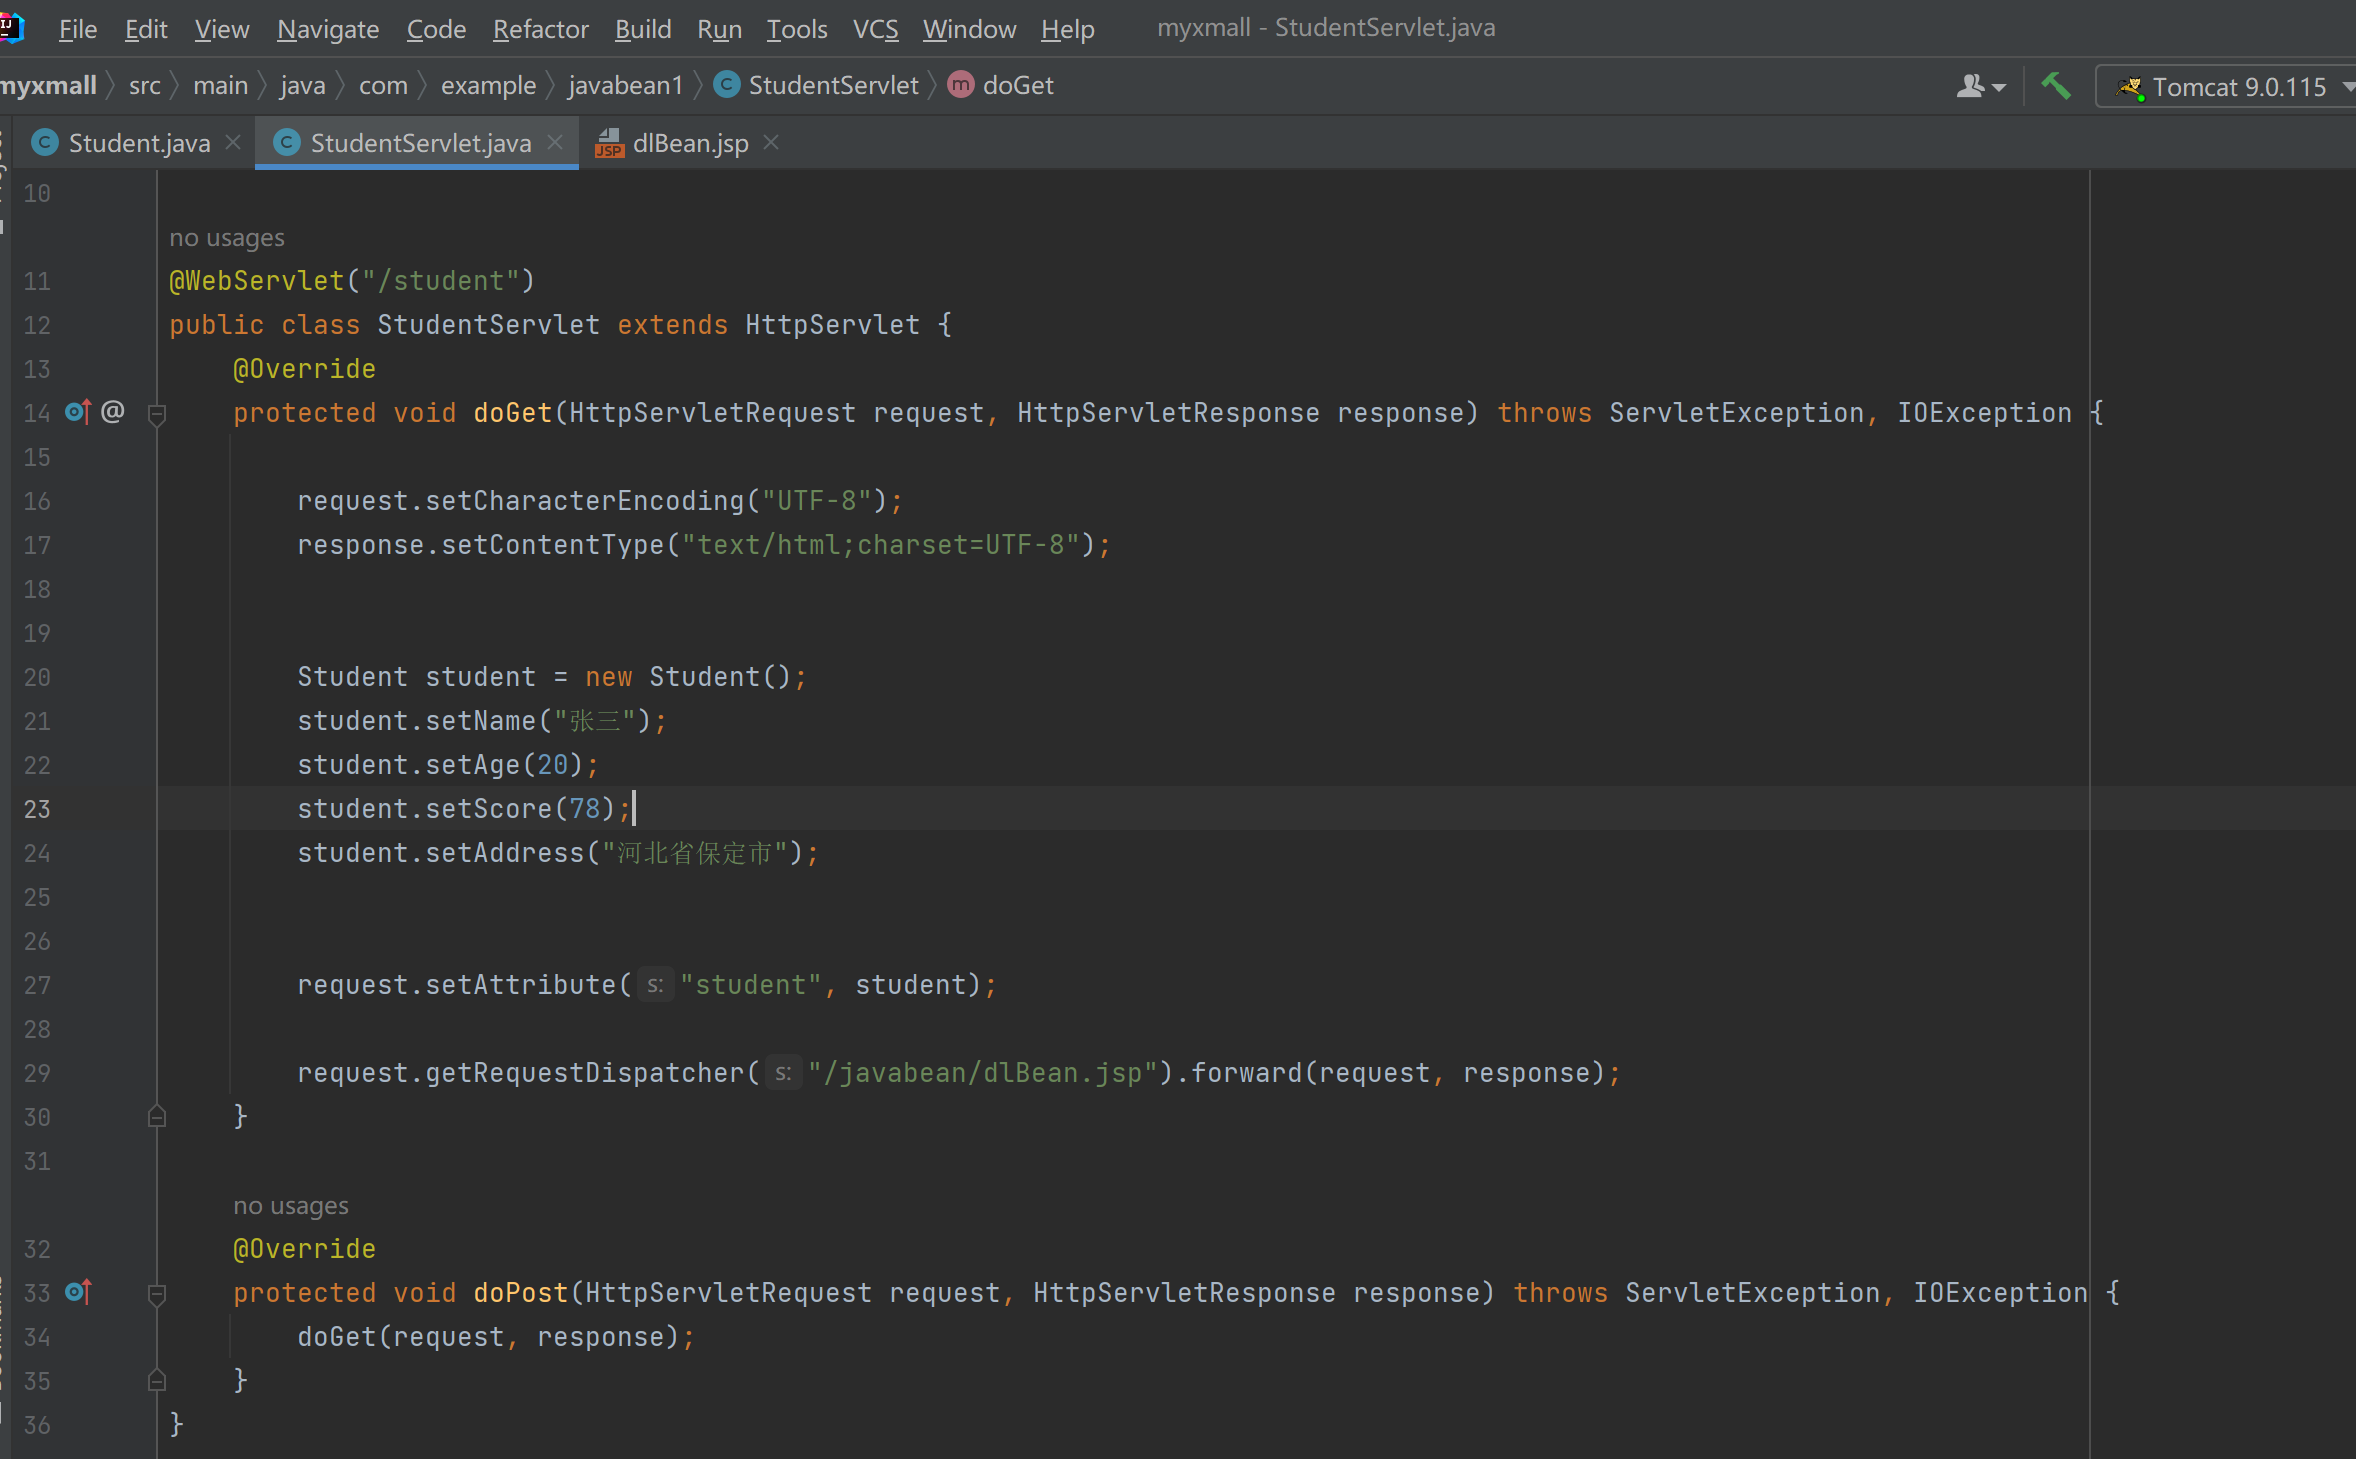2356x1459 pixels.
Task: Click the 'no usages' hint above @WebServlet
Action: [227, 237]
